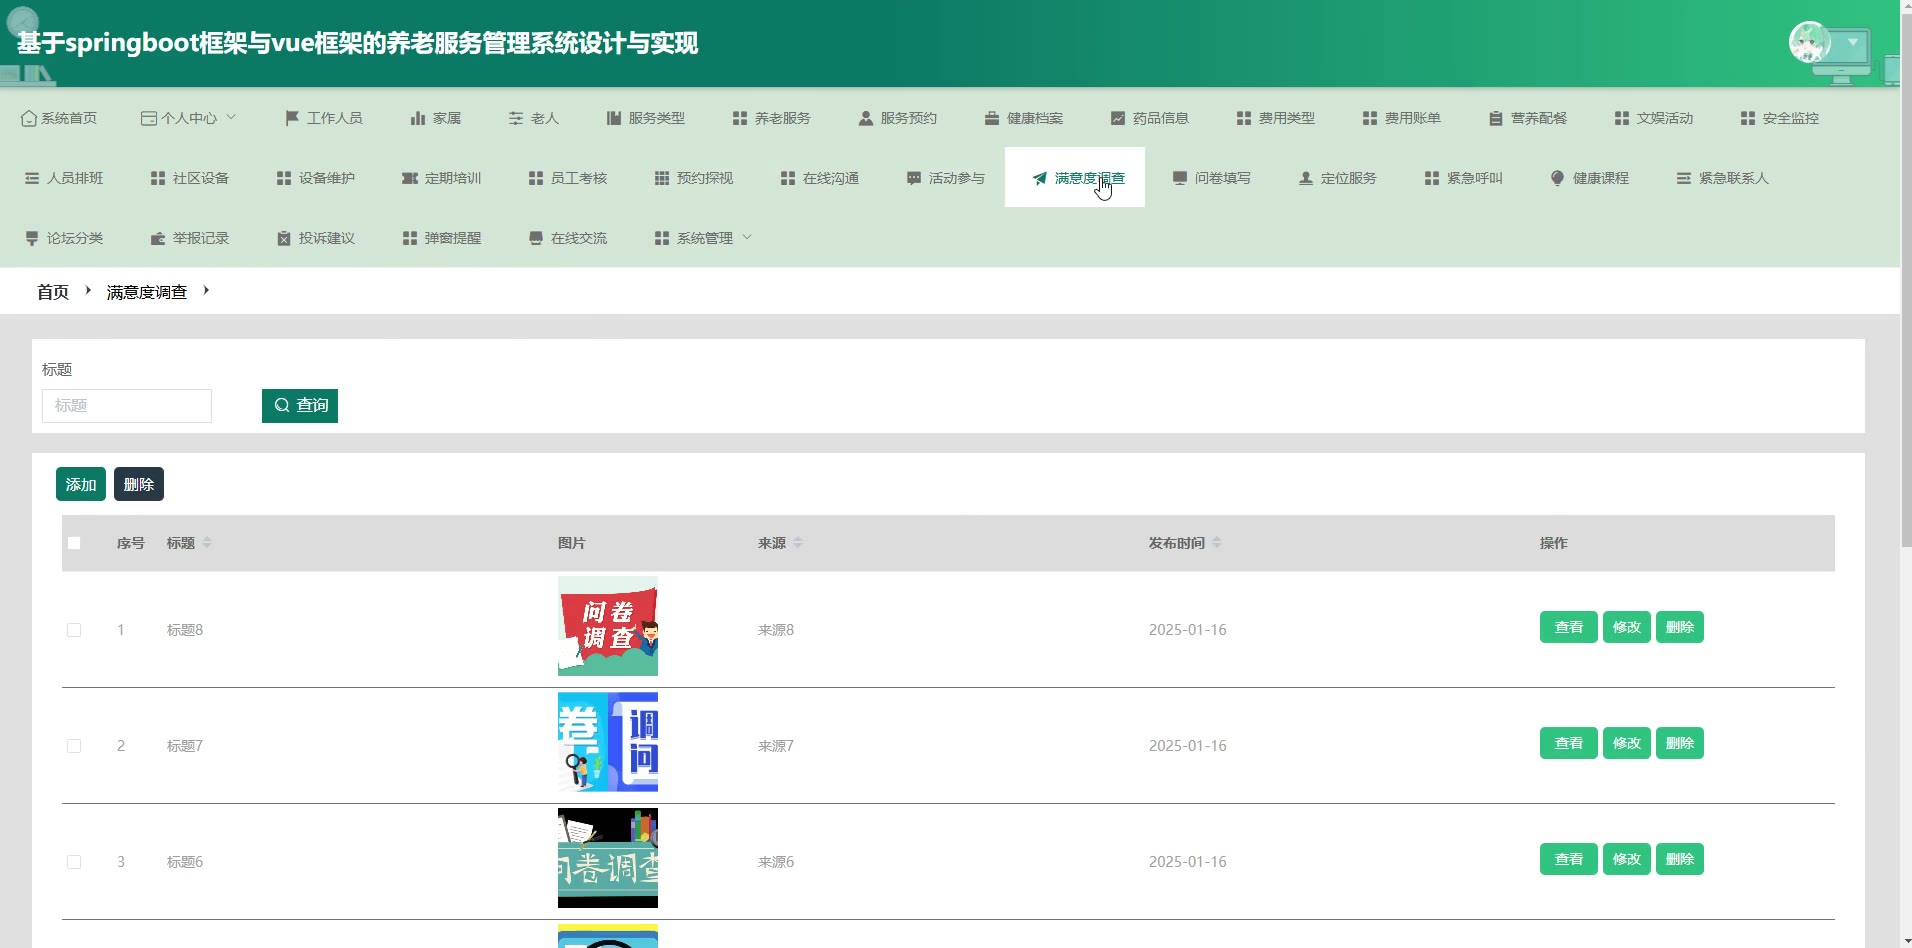Navigate to 文娱活动 menu

click(x=1654, y=118)
